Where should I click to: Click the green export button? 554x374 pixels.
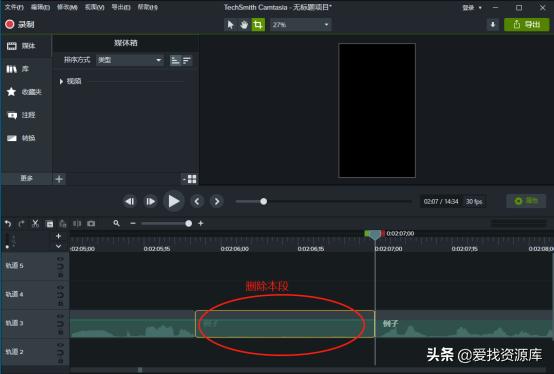(x=526, y=25)
